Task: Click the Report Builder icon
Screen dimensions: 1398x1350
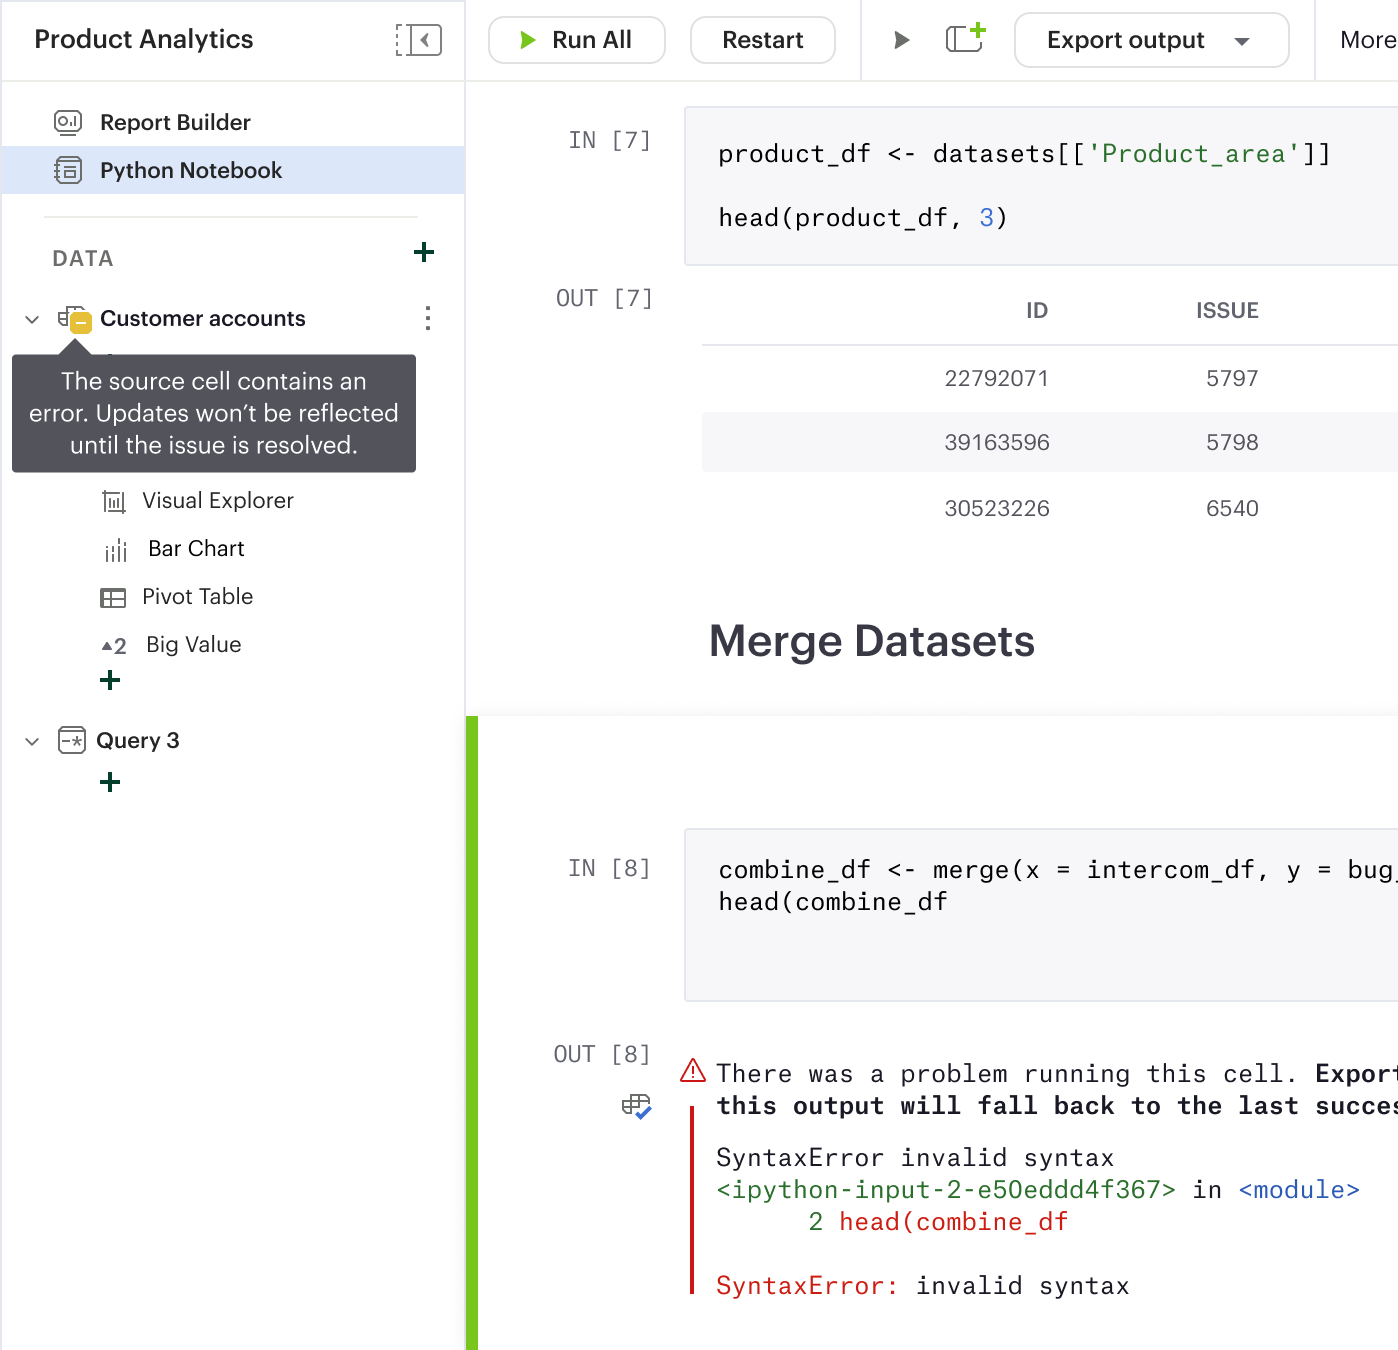Action: click(68, 122)
